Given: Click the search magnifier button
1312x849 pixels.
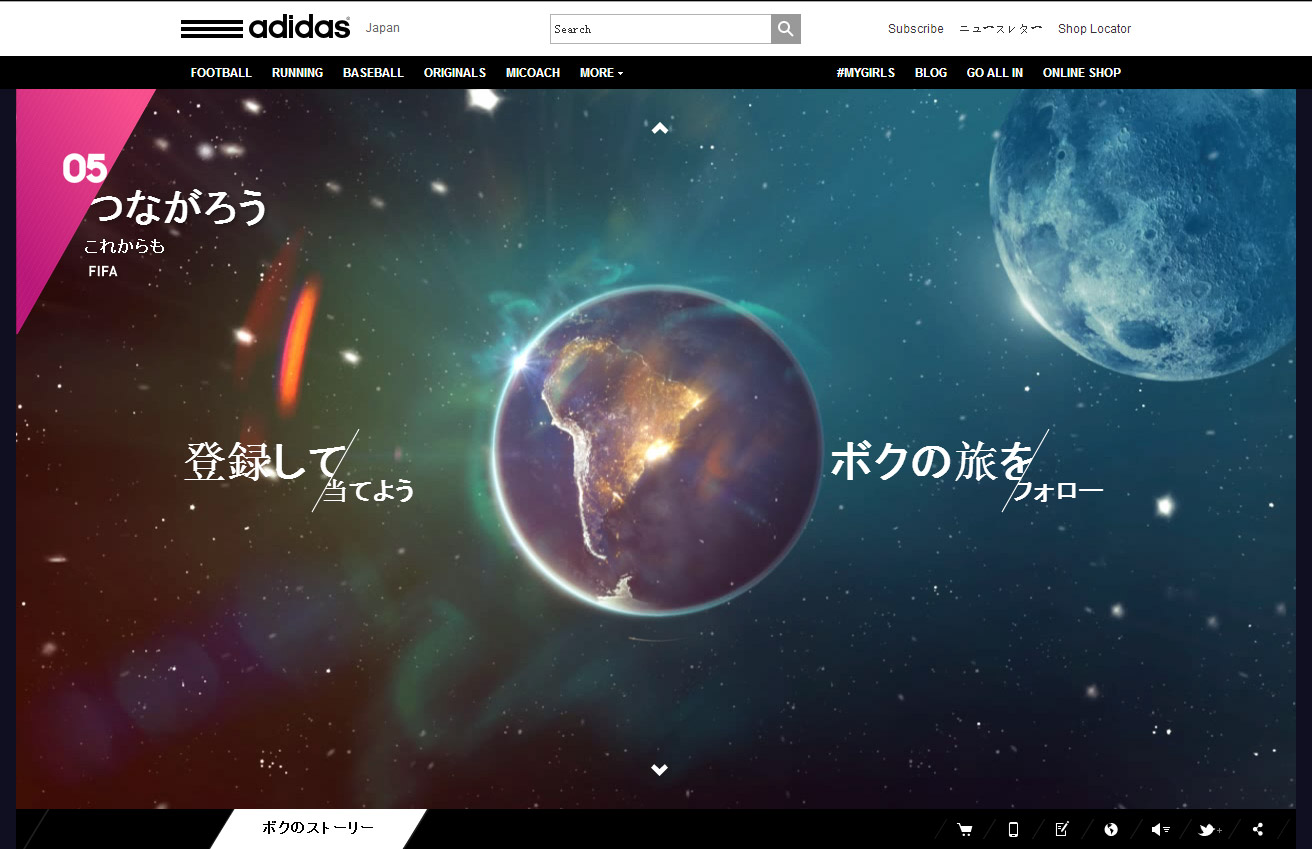Looking at the screenshot, I should 786,29.
